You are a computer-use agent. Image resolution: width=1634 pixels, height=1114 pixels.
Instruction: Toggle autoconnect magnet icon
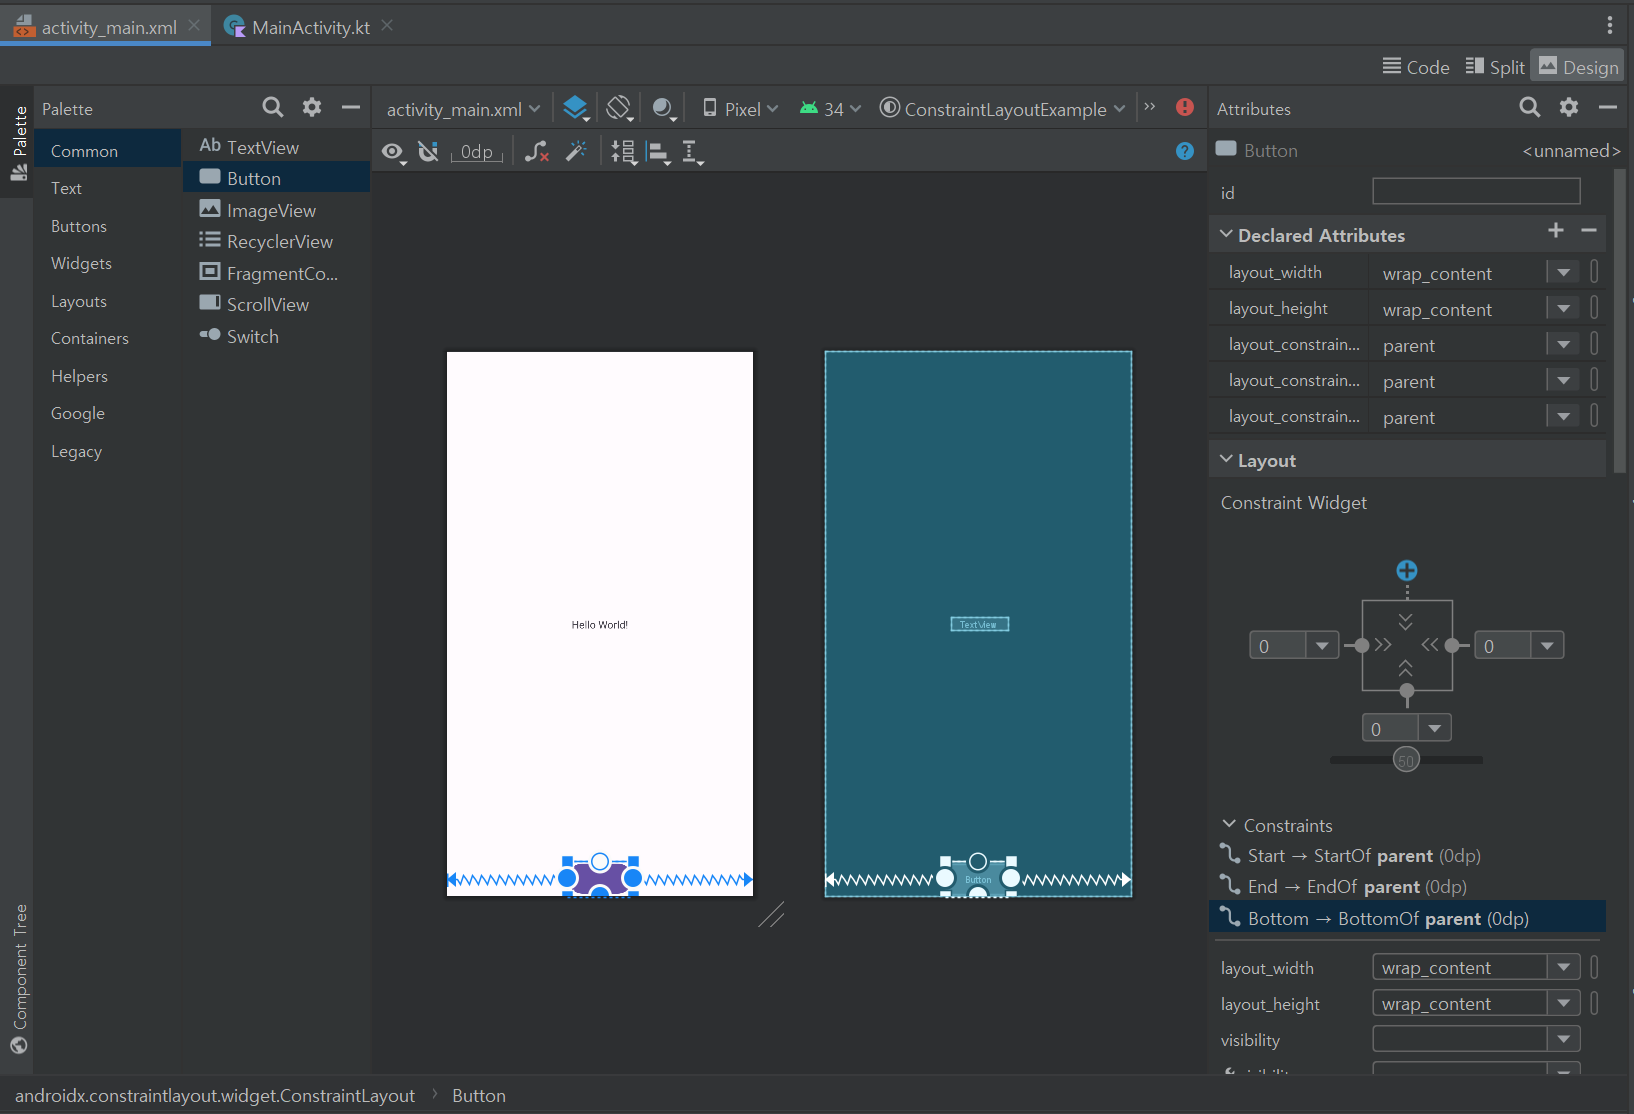pyautogui.click(x=429, y=151)
